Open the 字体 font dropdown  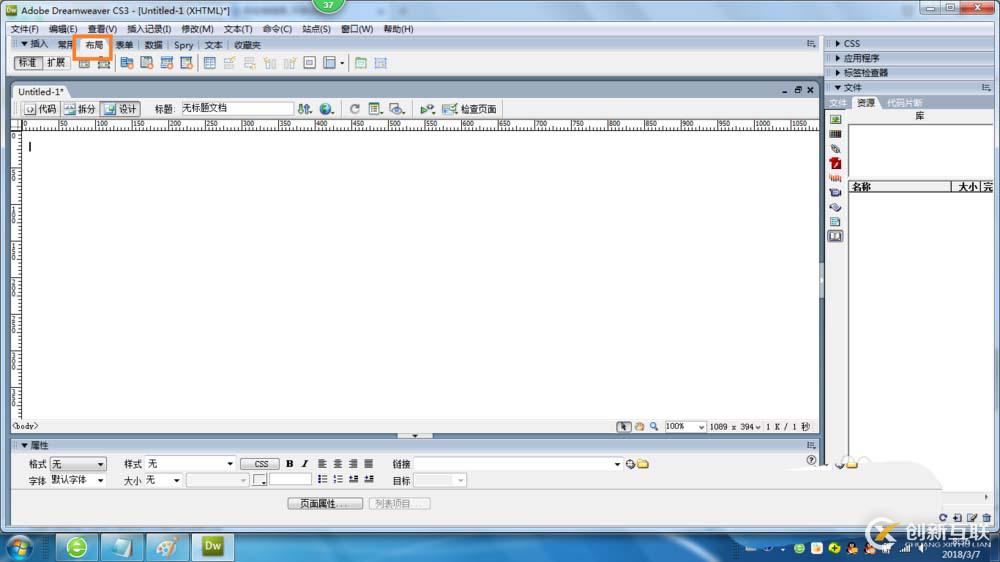coord(78,480)
